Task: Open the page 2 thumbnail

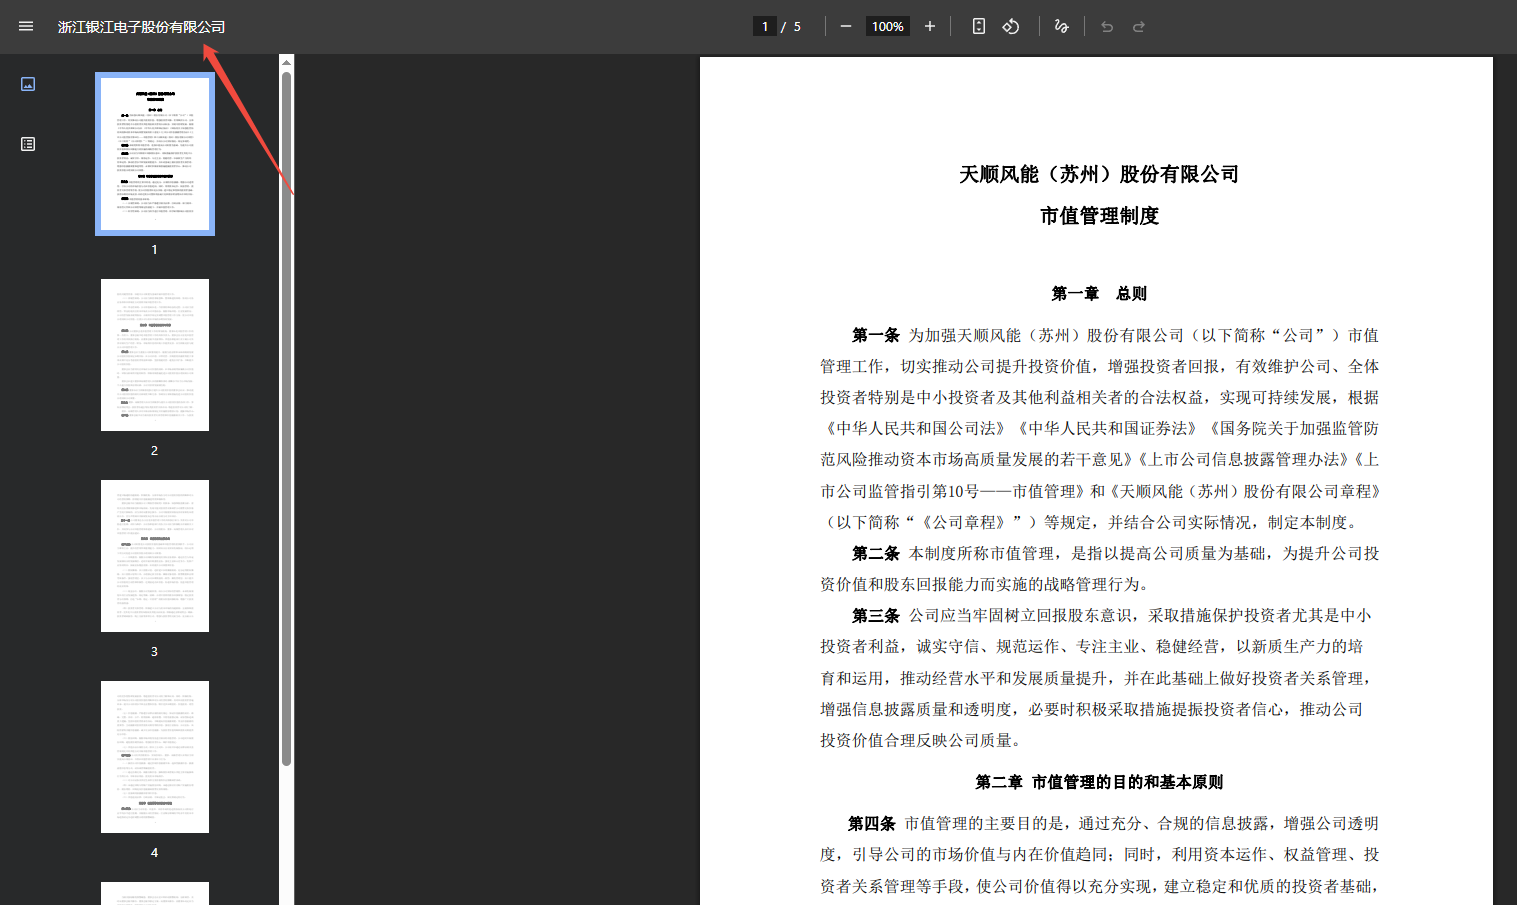Action: coord(155,355)
